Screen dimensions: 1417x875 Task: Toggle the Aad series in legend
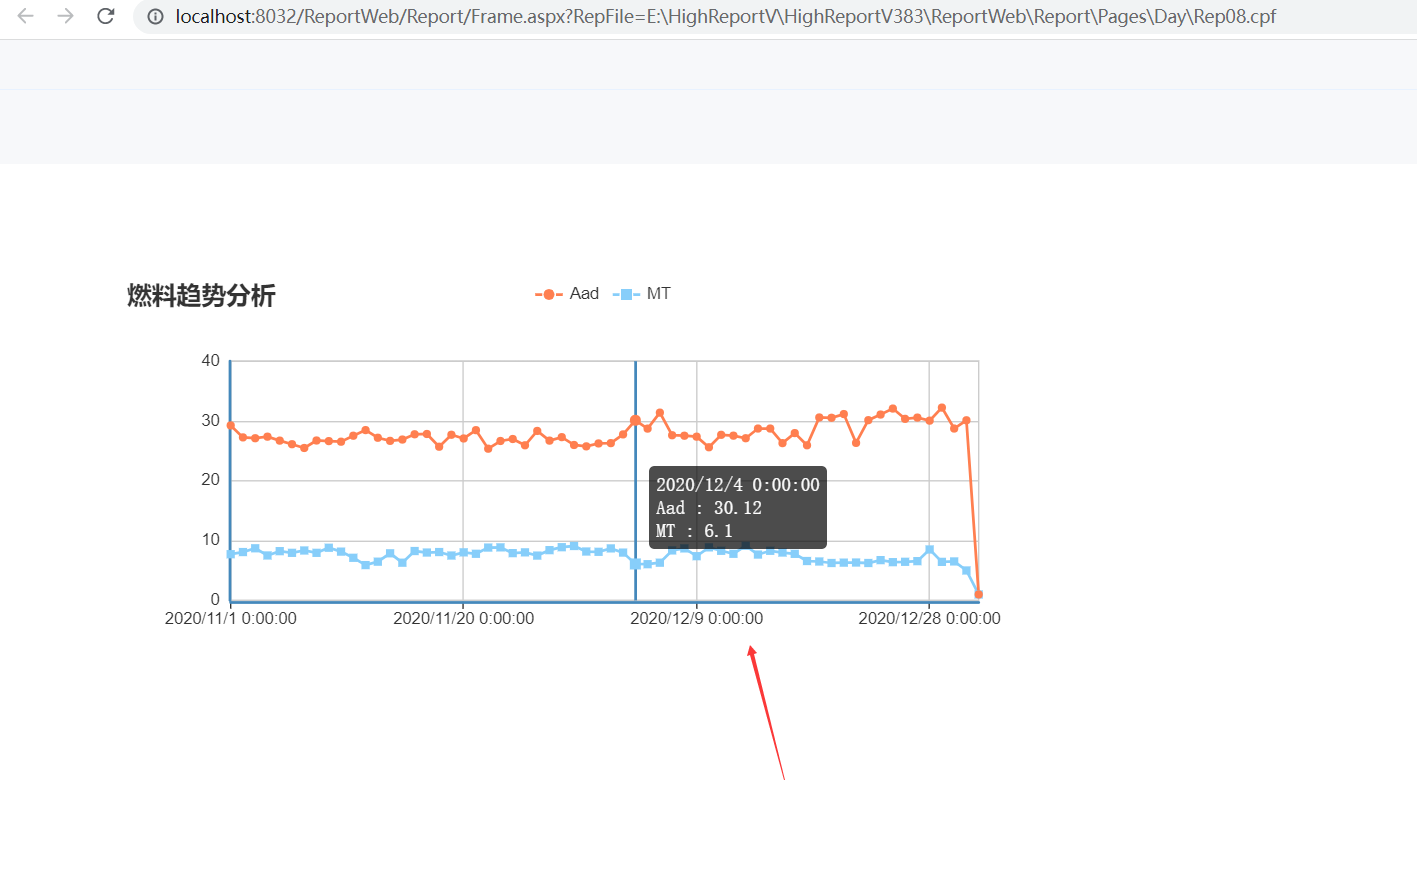tap(567, 294)
